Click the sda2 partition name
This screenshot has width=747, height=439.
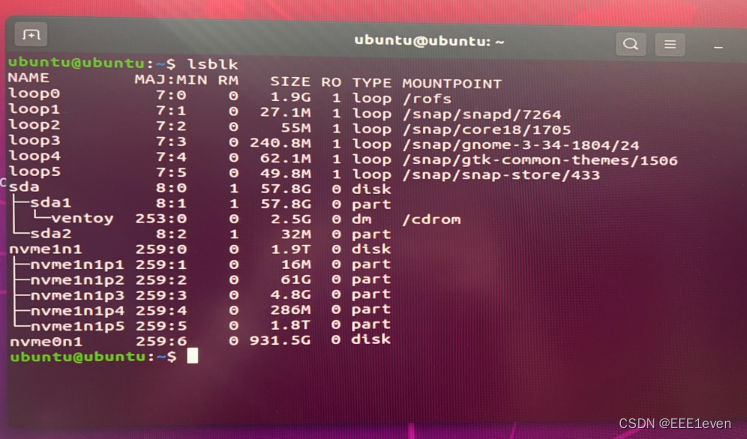(x=50, y=234)
